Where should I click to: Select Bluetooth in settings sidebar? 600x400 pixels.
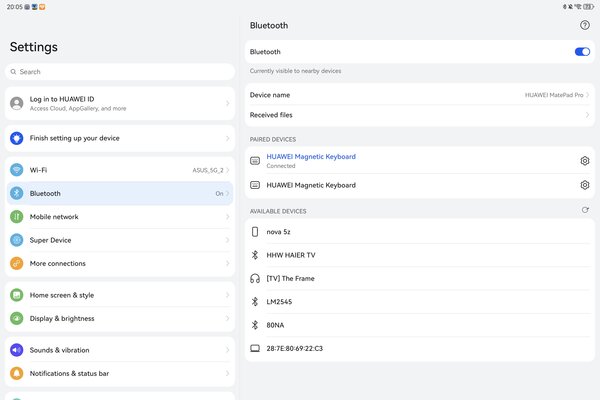[x=120, y=193]
